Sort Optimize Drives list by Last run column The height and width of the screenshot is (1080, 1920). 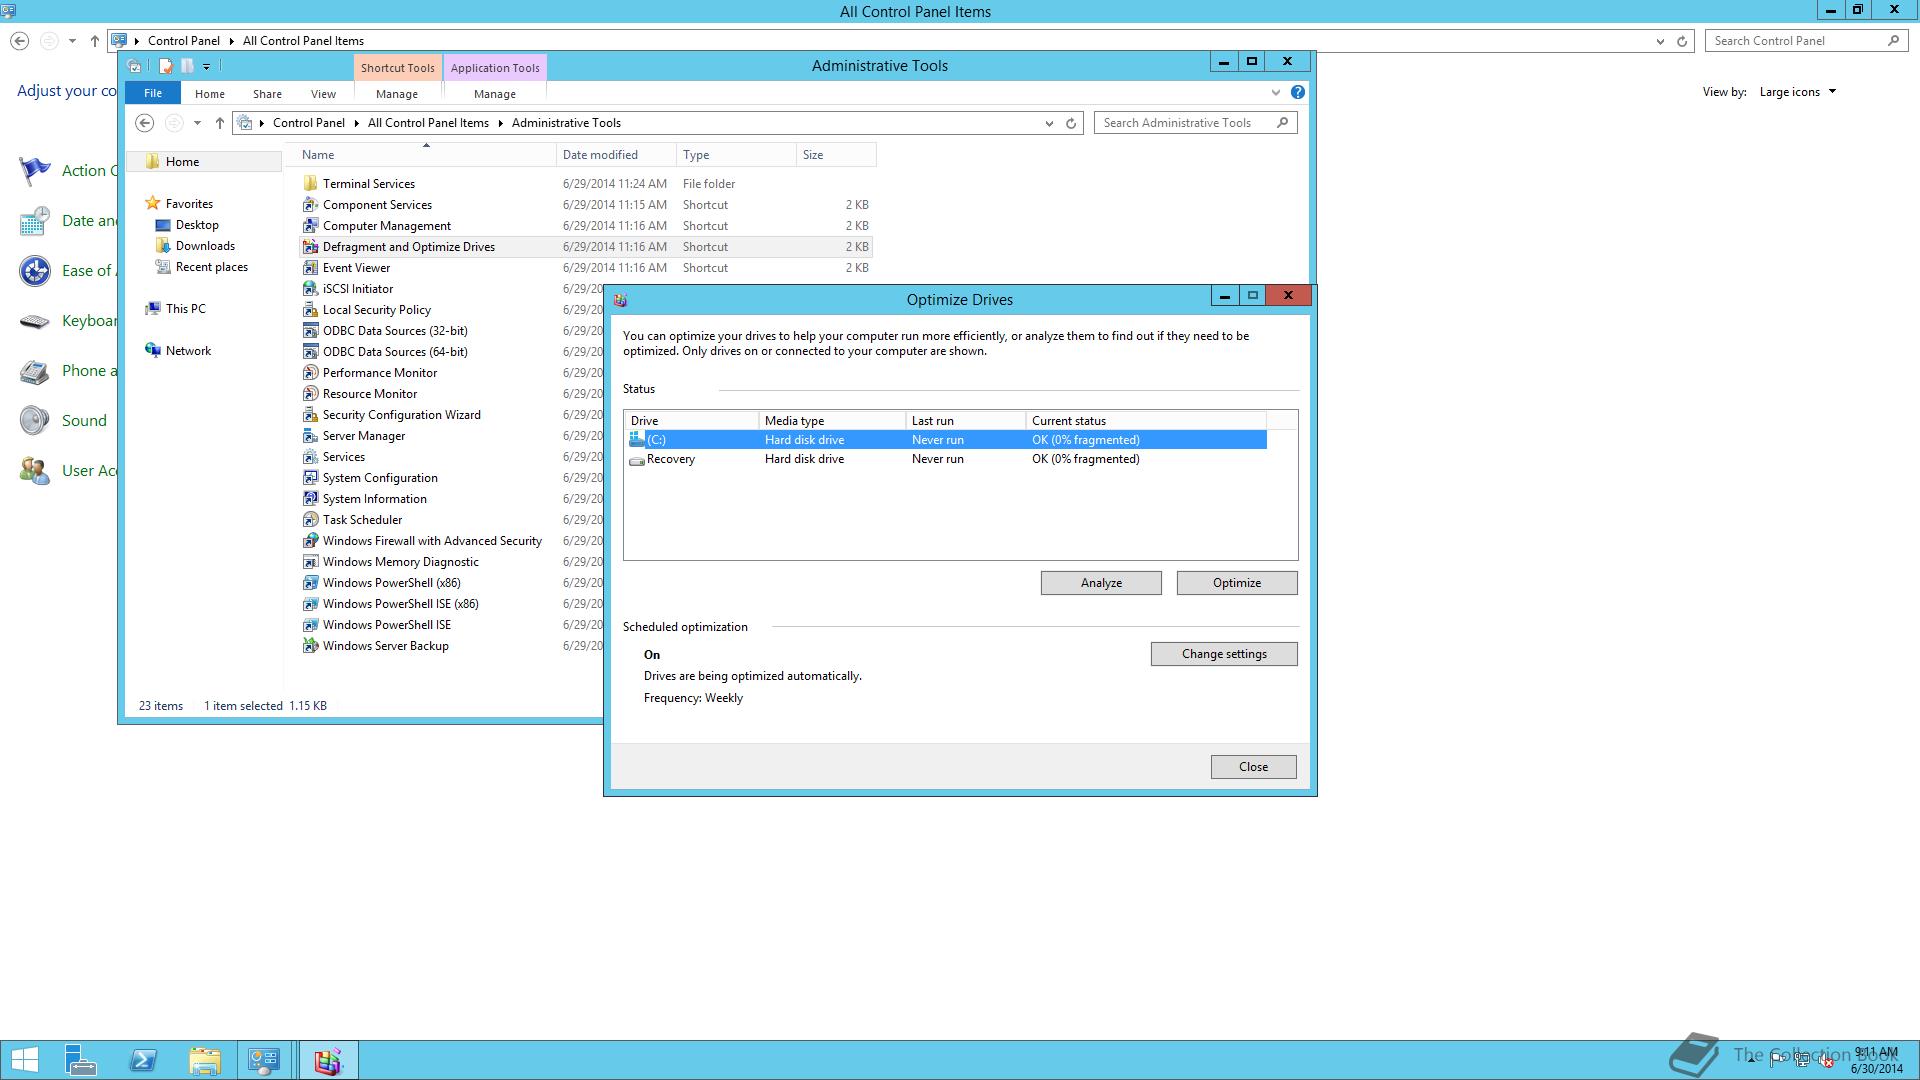(965, 421)
